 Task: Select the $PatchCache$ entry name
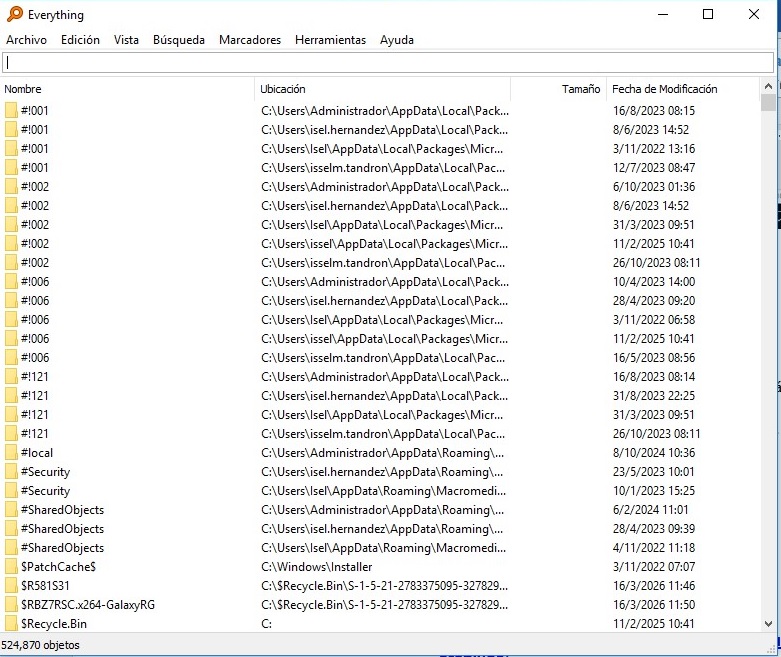58,566
